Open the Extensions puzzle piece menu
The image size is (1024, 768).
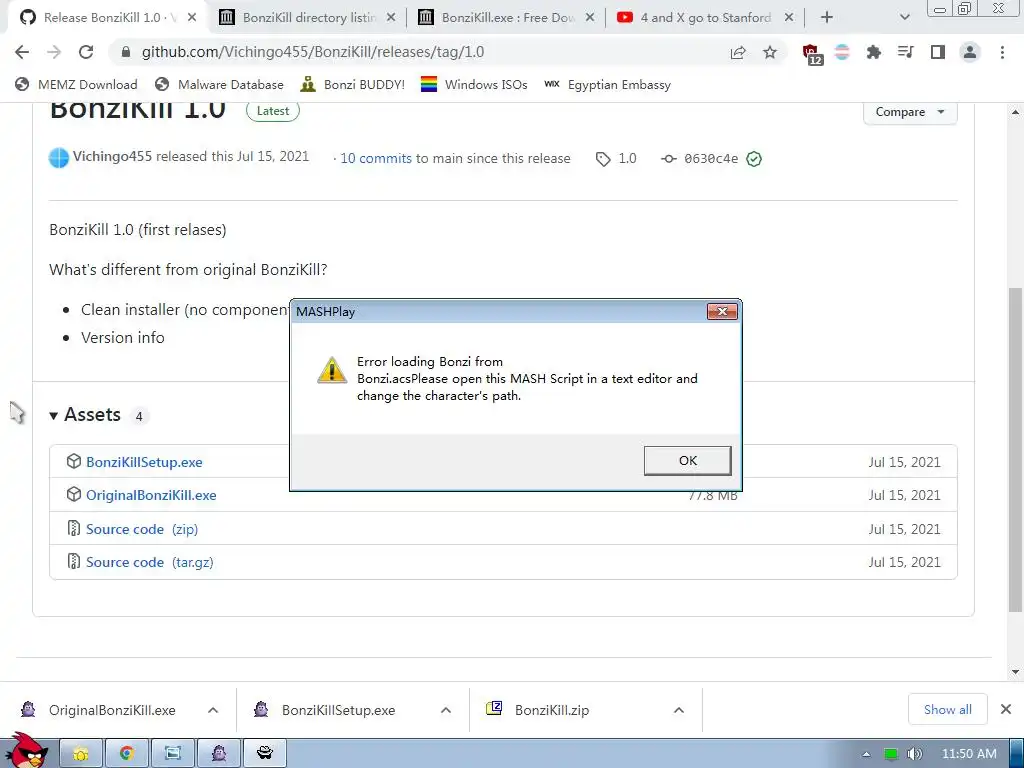(873, 52)
